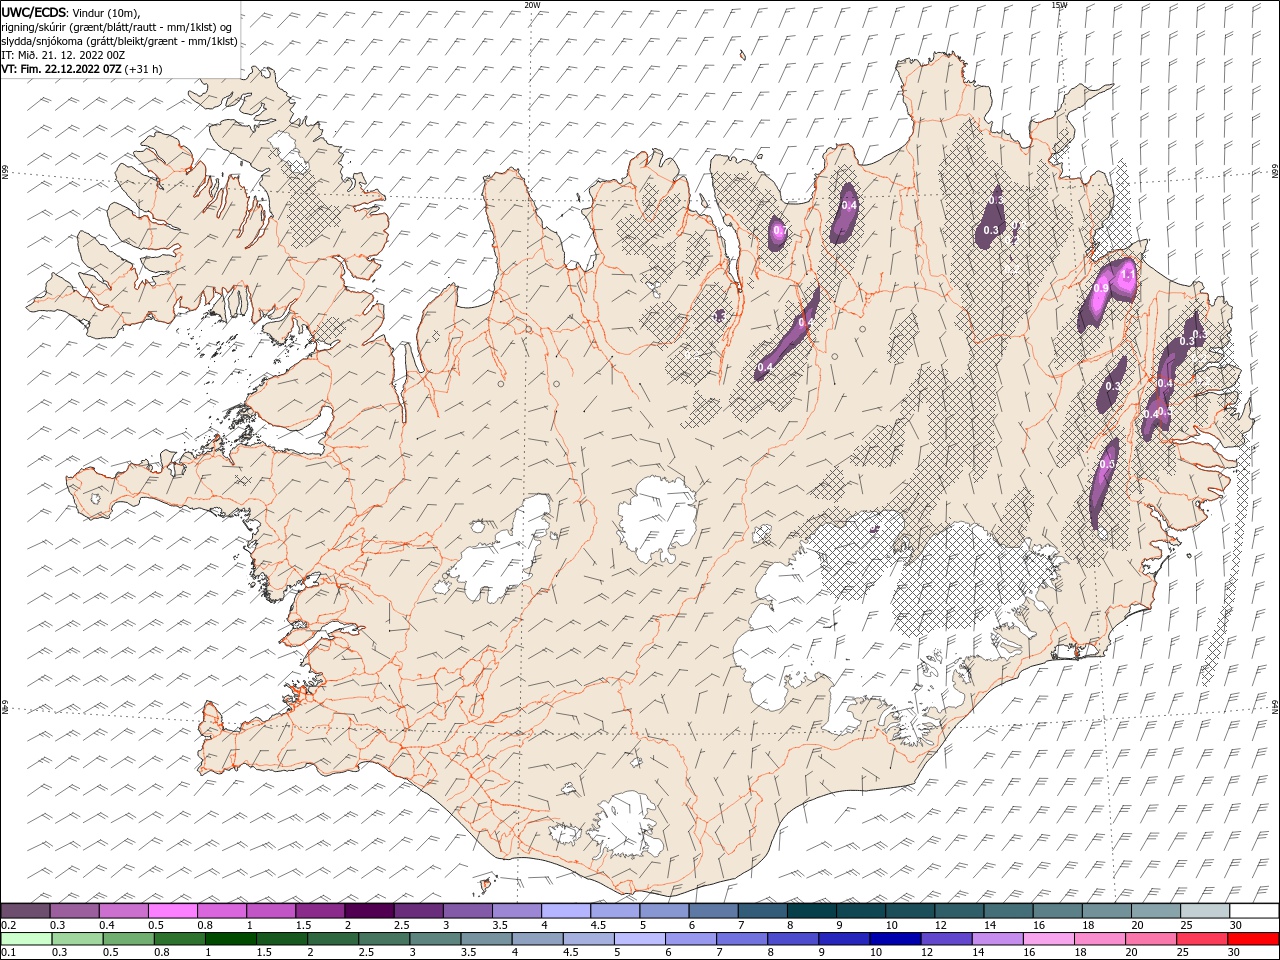Image resolution: width=1280 pixels, height=960 pixels.
Task: Pick the upper-scale swatch labelled 6
Action: point(713,911)
